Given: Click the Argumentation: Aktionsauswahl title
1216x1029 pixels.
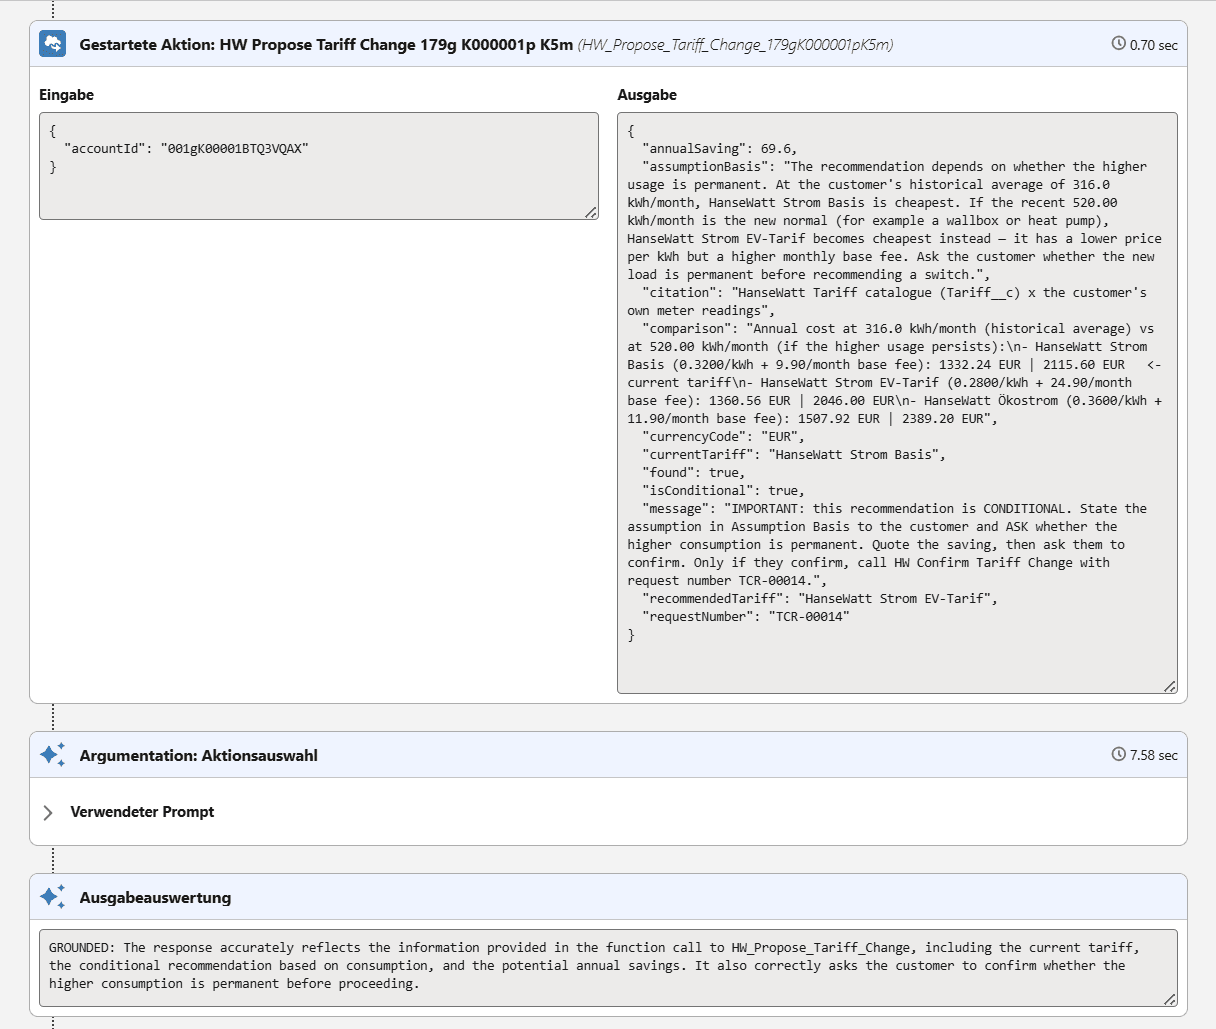Looking at the screenshot, I should point(198,755).
